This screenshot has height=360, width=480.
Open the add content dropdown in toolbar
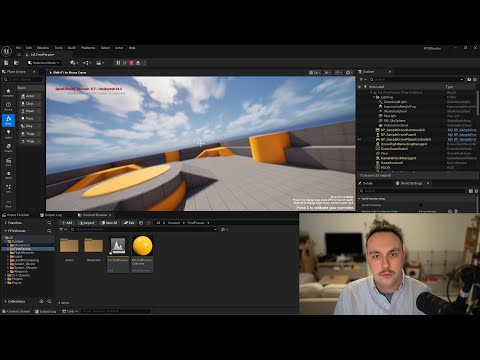(x=74, y=63)
